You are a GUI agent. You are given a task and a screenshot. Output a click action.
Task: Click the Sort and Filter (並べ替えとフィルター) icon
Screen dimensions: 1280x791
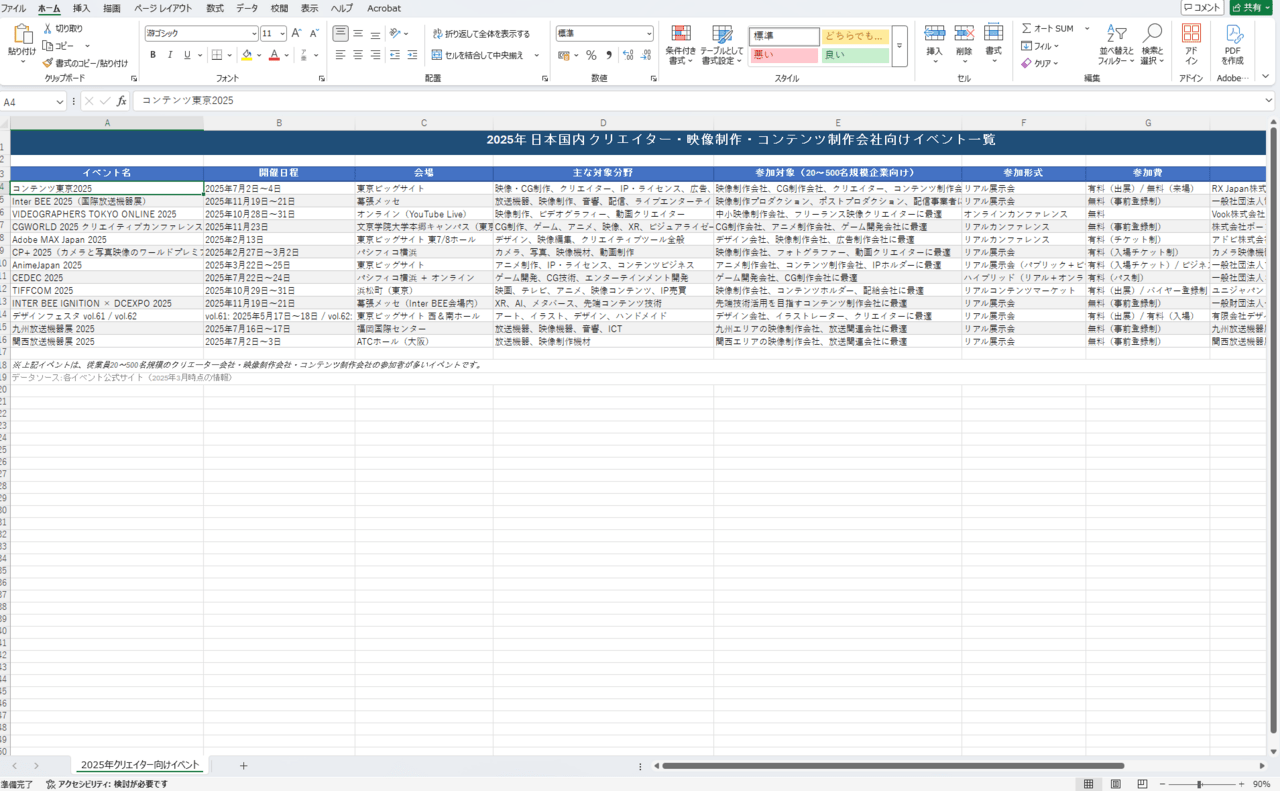coord(1117,36)
